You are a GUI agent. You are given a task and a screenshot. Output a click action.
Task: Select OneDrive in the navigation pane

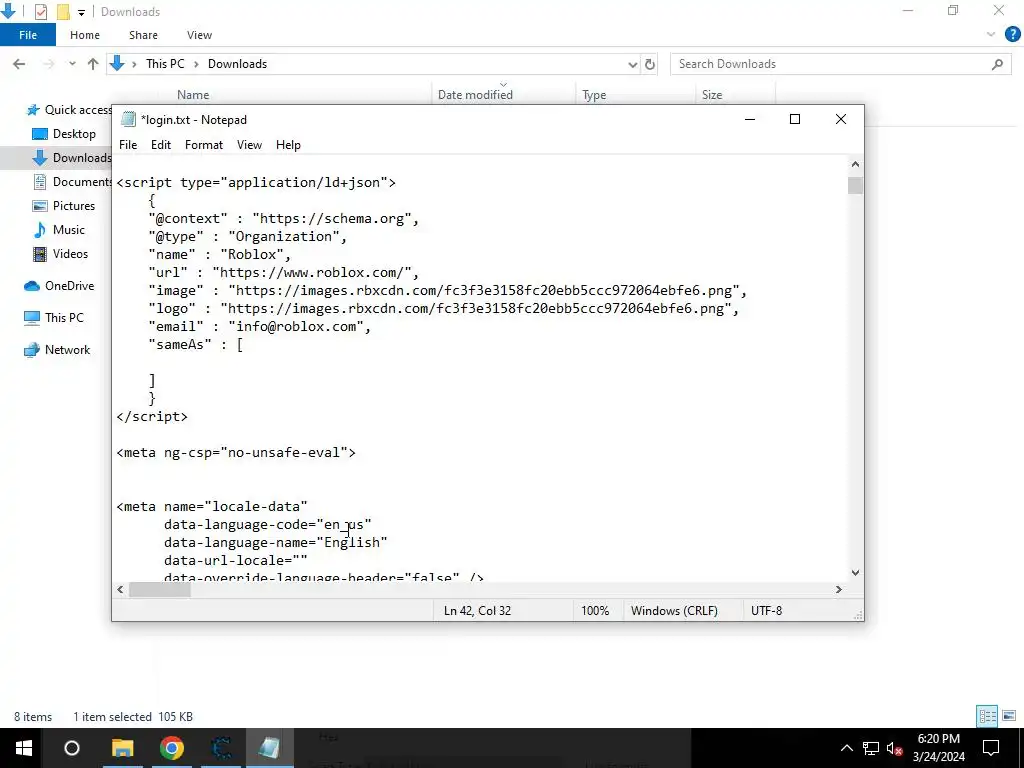(59, 286)
